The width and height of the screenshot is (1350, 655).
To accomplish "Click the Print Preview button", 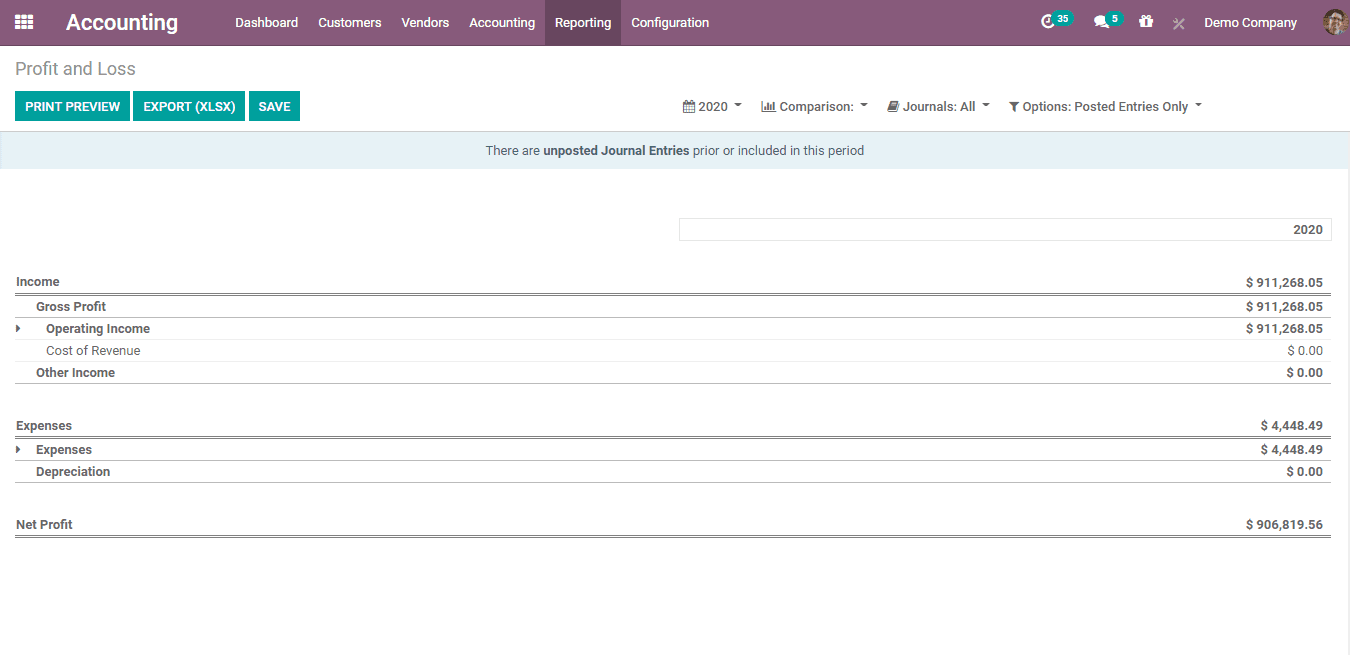I will pos(72,107).
